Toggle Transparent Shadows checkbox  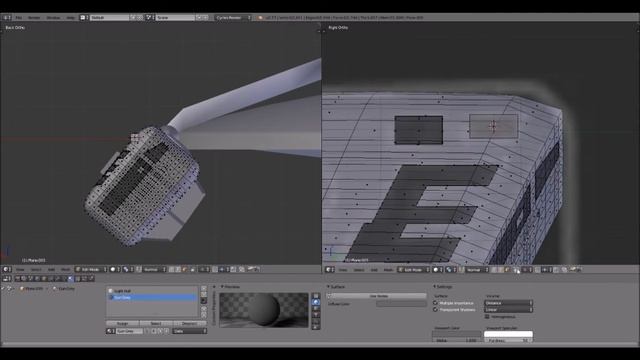point(435,309)
